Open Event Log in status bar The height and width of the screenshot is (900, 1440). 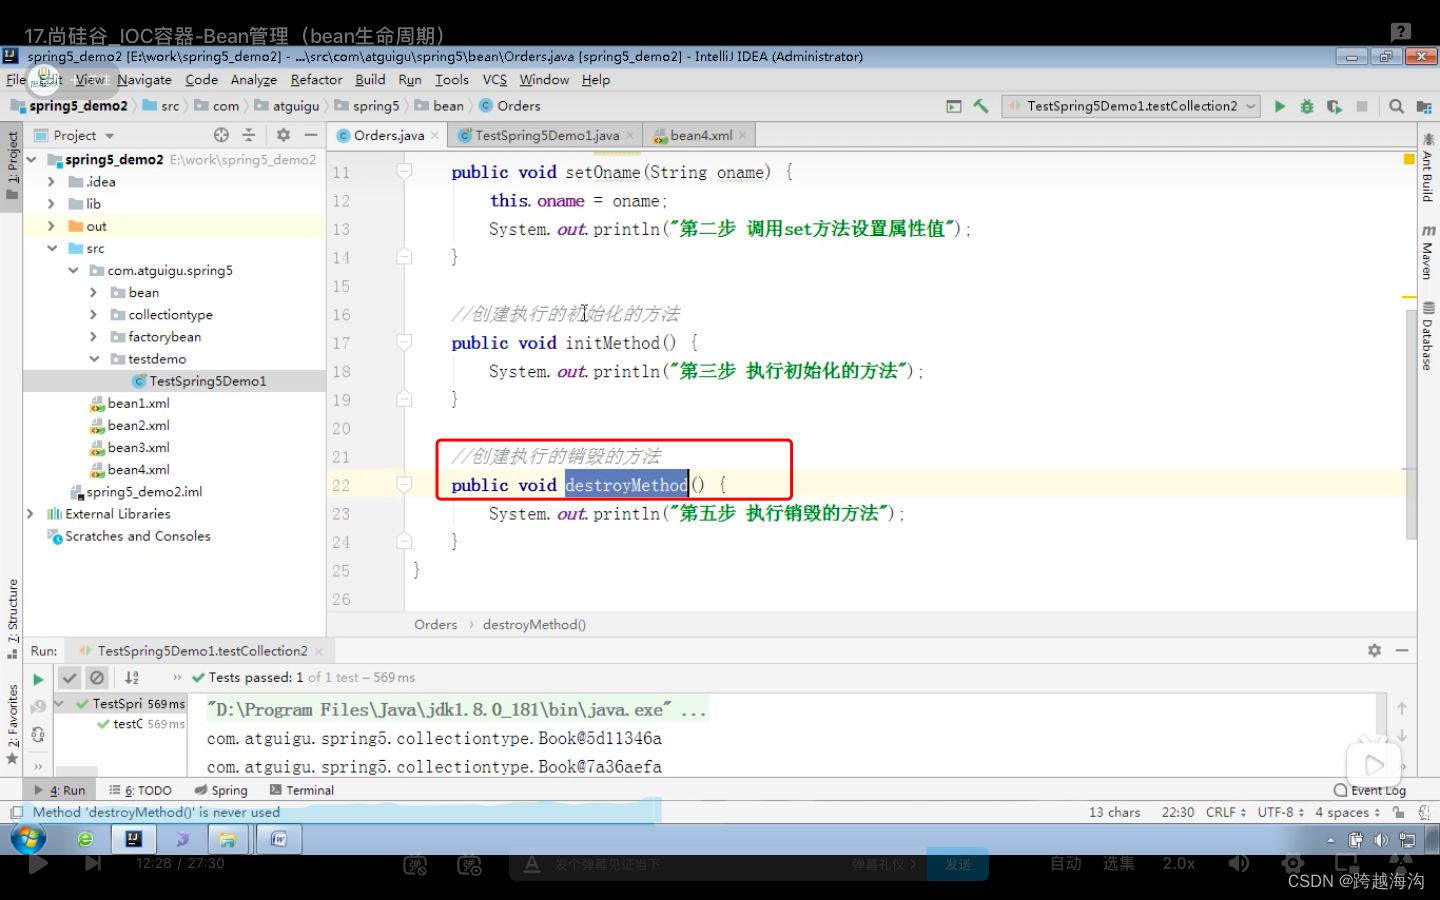tap(1370, 790)
